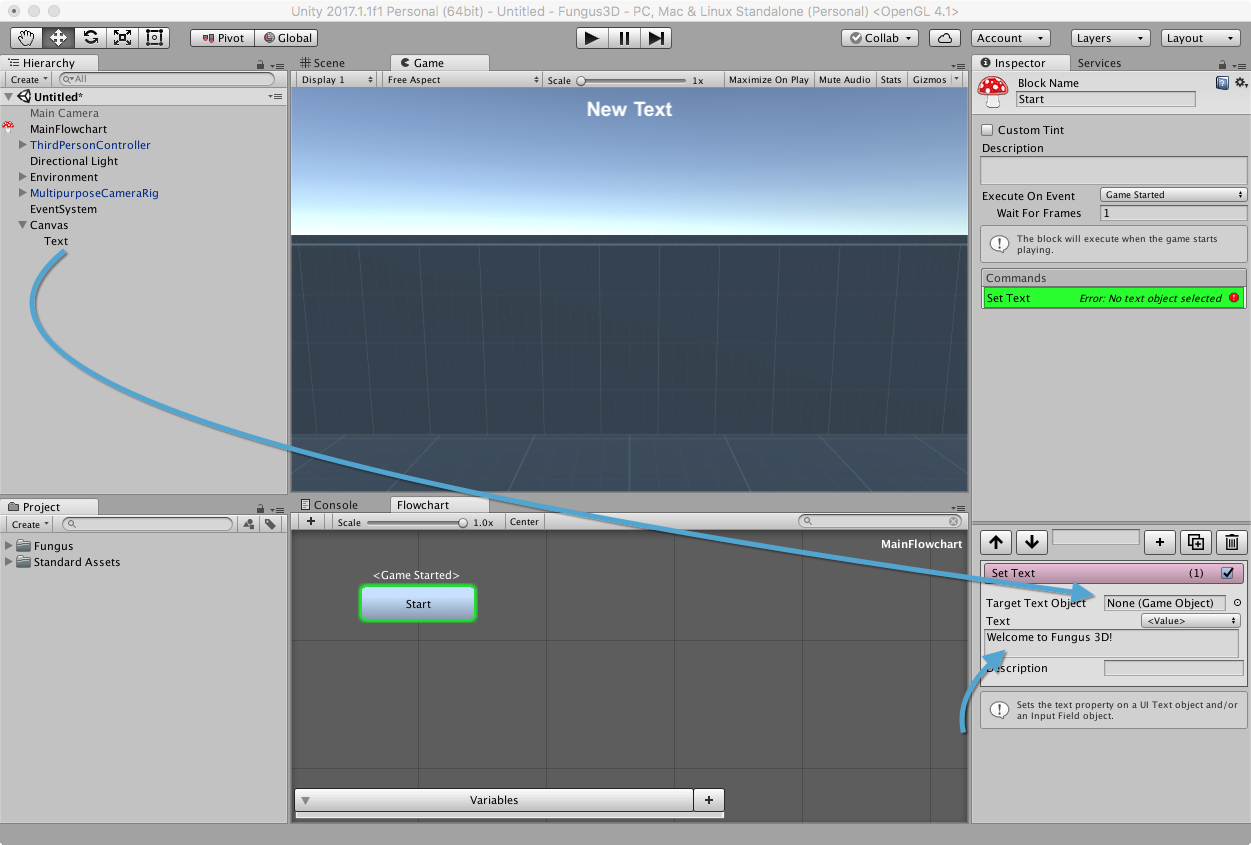Step forward one frame
Image resolution: width=1251 pixels, height=845 pixels.
656,38
